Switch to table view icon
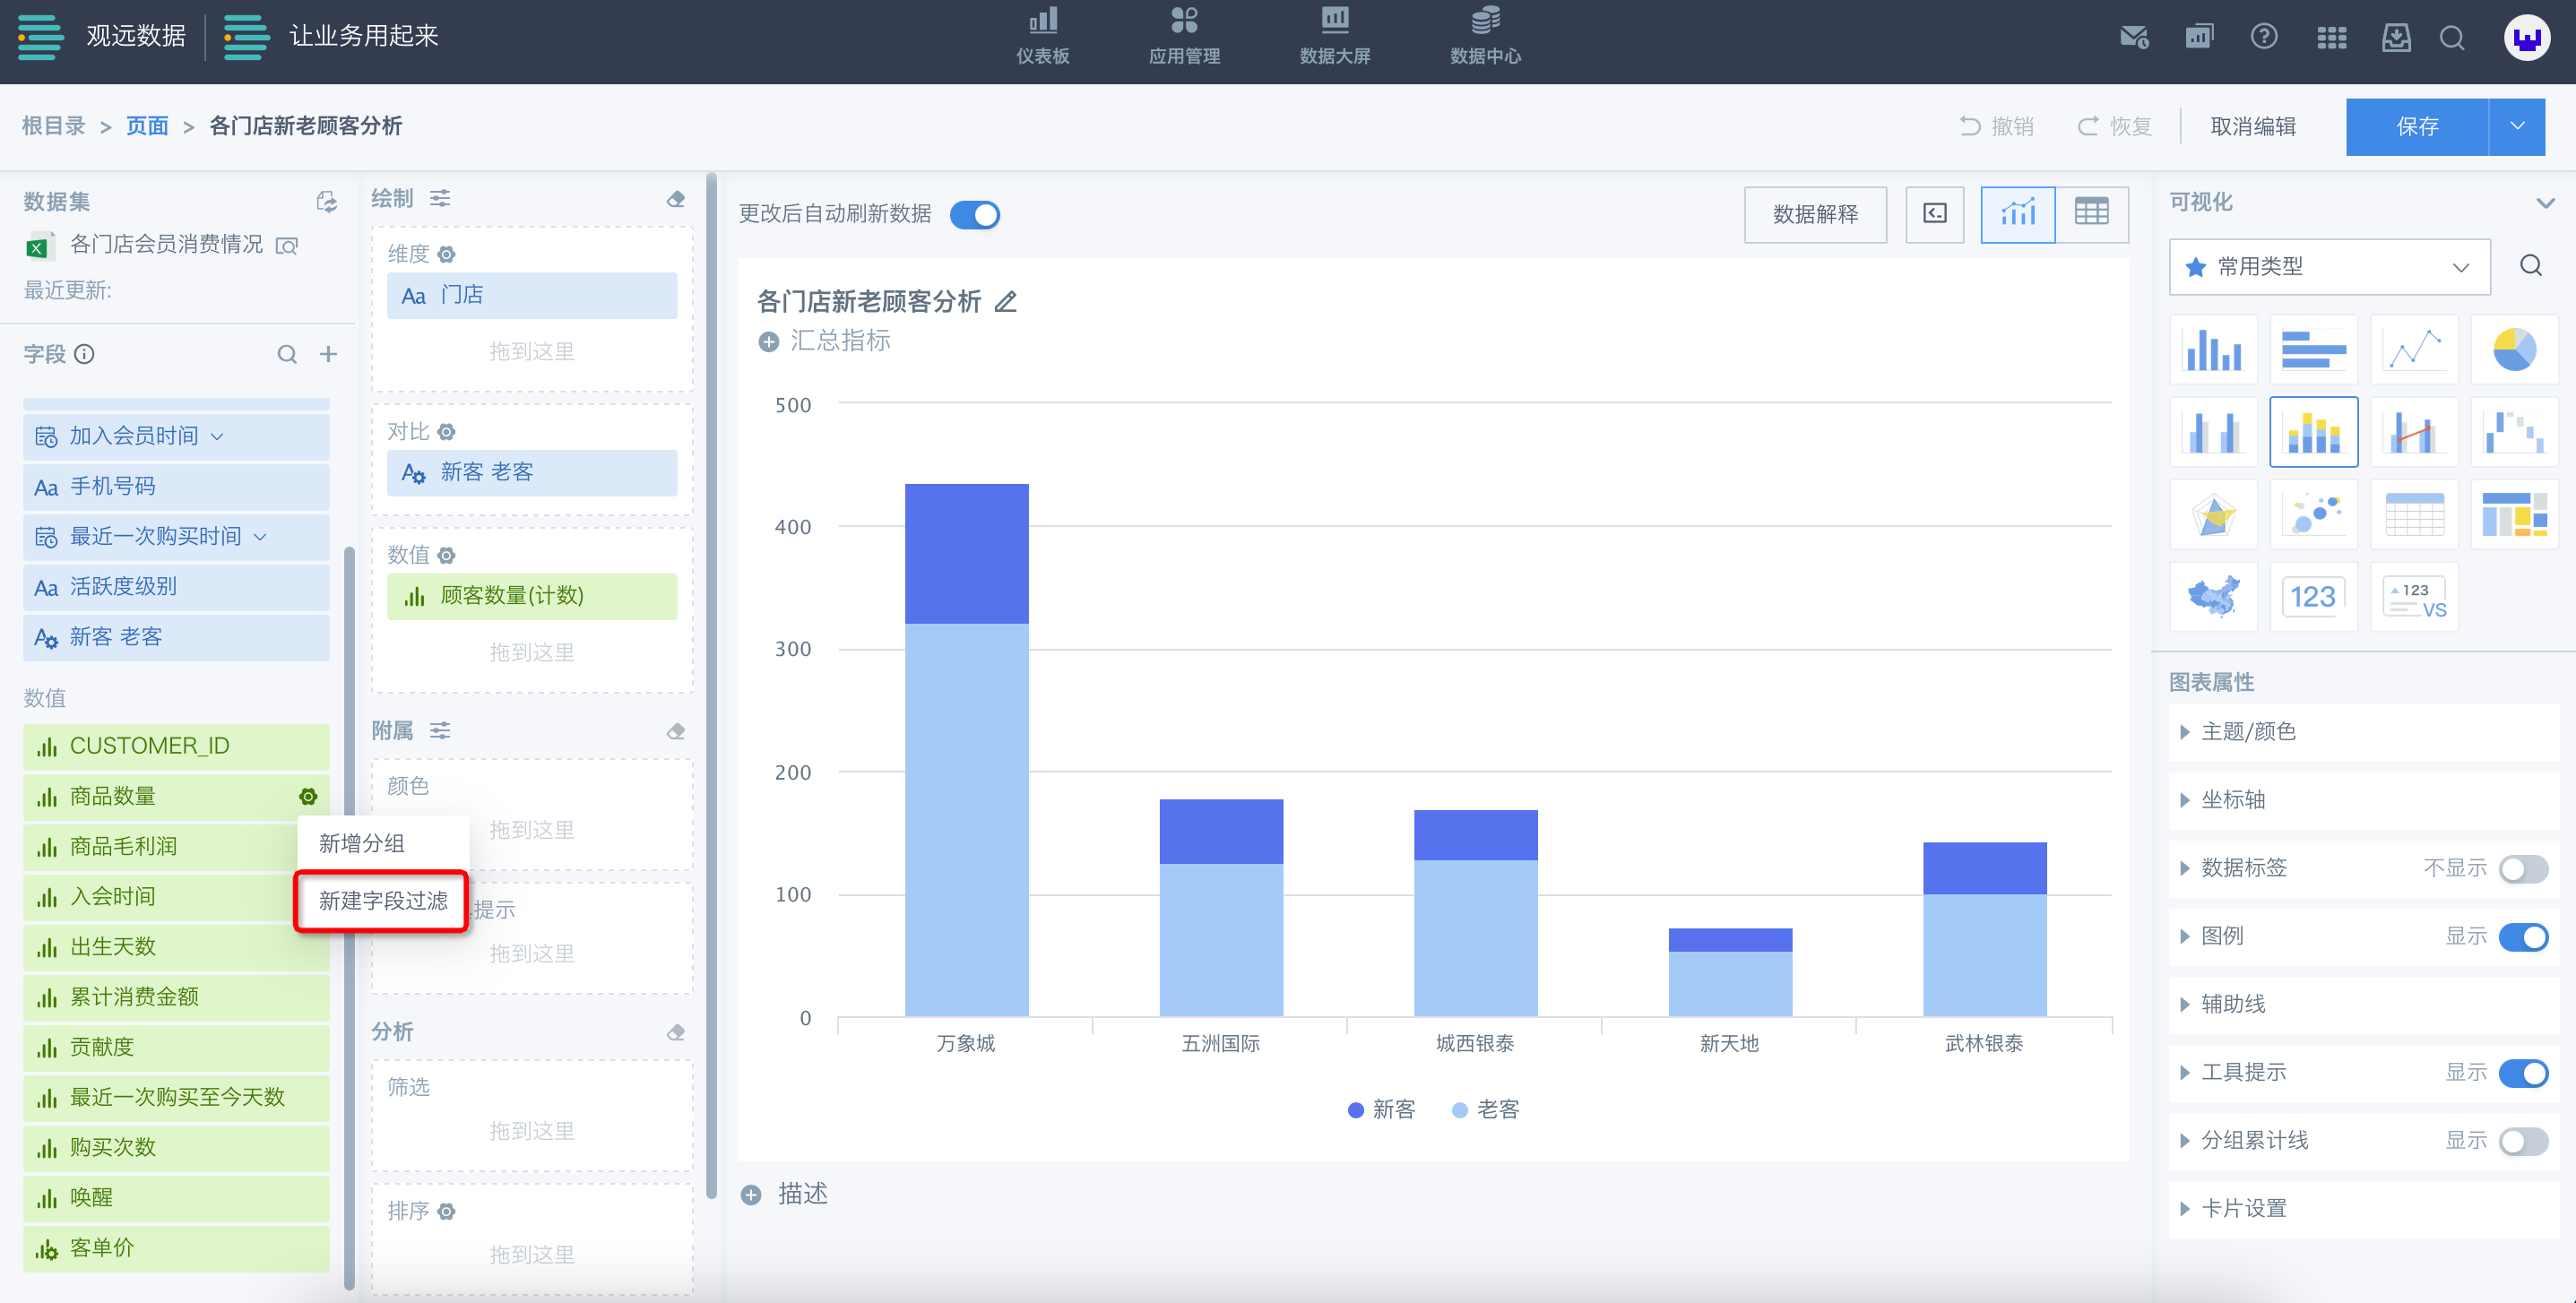Image resolution: width=2576 pixels, height=1303 pixels. tap(2091, 213)
